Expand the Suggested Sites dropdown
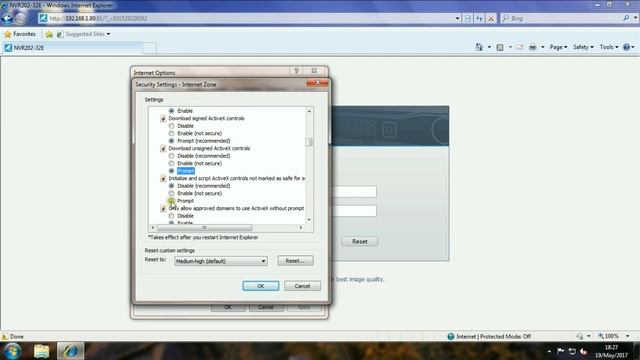Viewport: 640px width, 360px height. tap(108, 34)
